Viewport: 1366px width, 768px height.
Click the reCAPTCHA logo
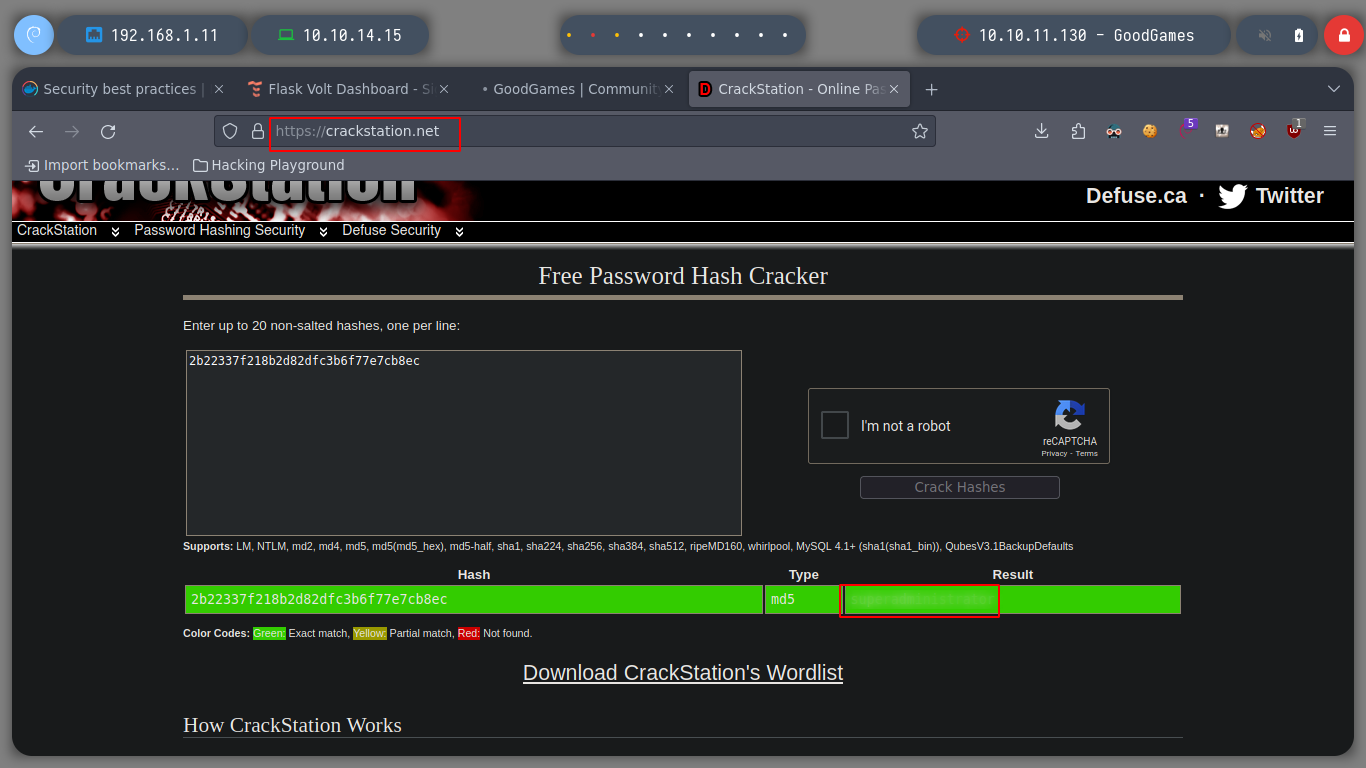[1069, 416]
